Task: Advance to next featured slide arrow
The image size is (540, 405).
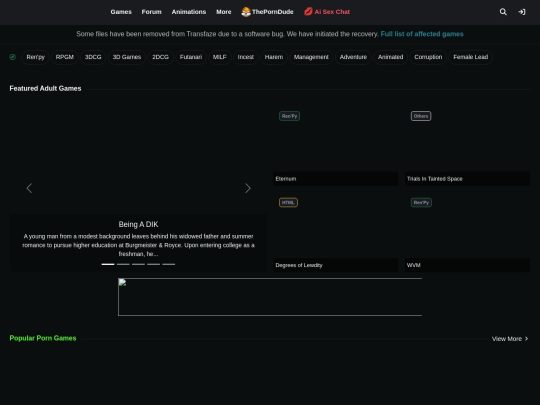Action: click(x=248, y=188)
